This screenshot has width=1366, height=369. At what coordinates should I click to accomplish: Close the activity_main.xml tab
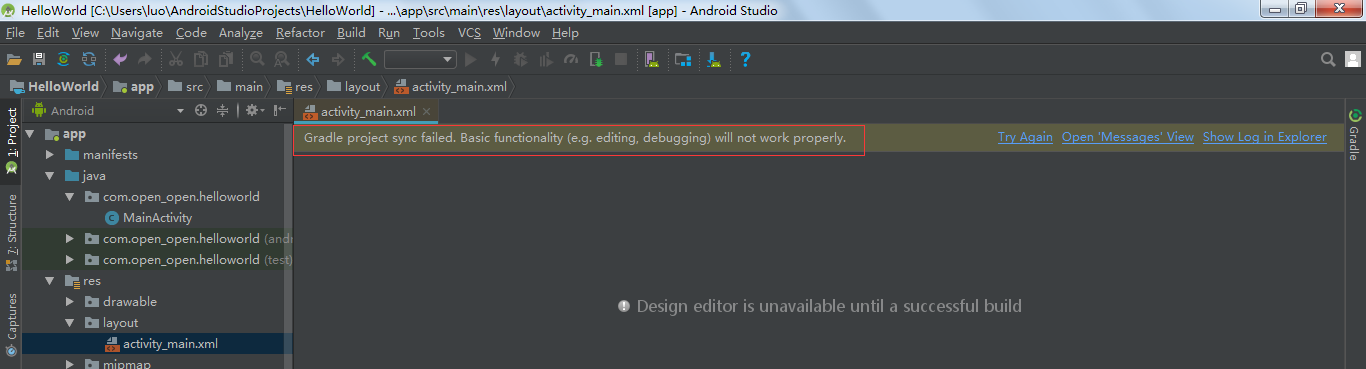pyautogui.click(x=426, y=112)
